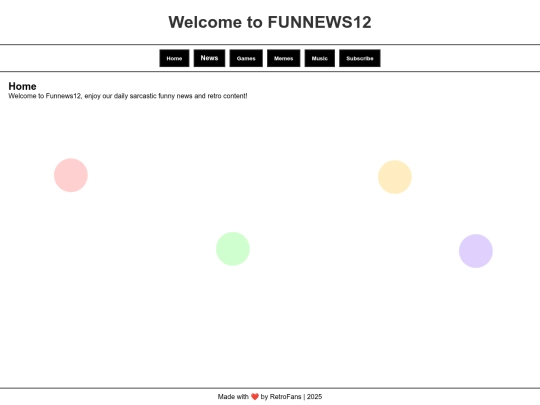Click the pink floating circle
The height and width of the screenshot is (405, 540).
[71, 175]
